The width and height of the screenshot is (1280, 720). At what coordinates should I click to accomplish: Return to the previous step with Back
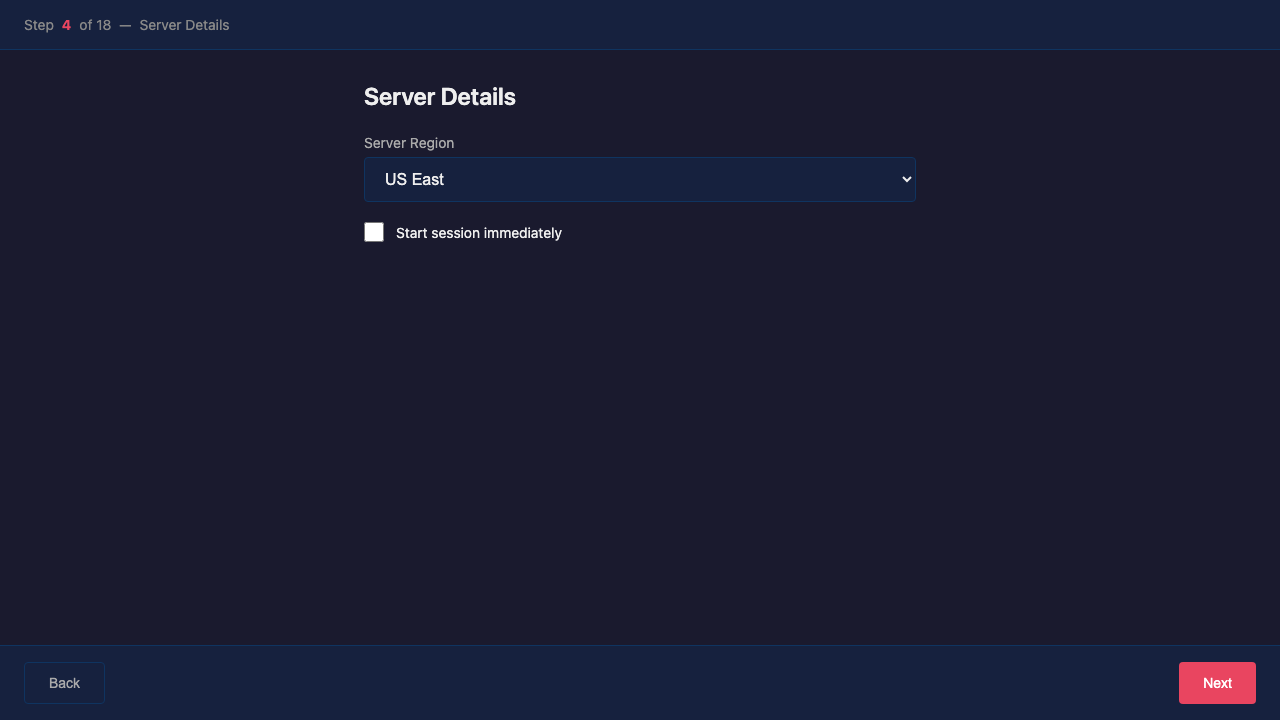point(64,683)
